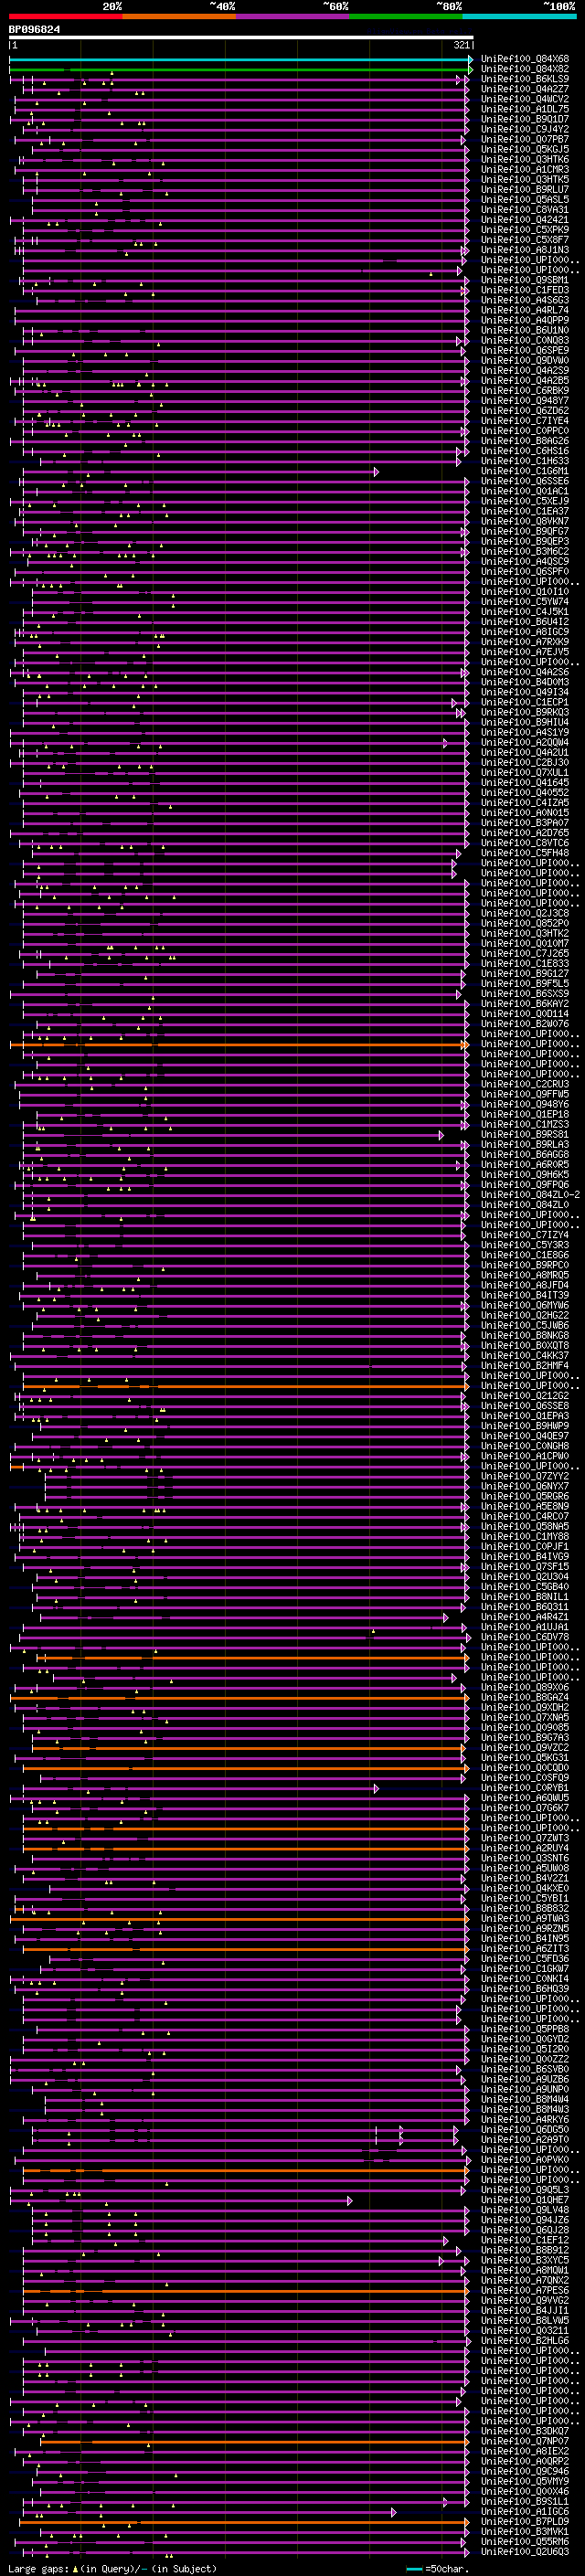Select hit UniRef100_Q4A2Z7
585x2576 pixels.
(x=524, y=89)
